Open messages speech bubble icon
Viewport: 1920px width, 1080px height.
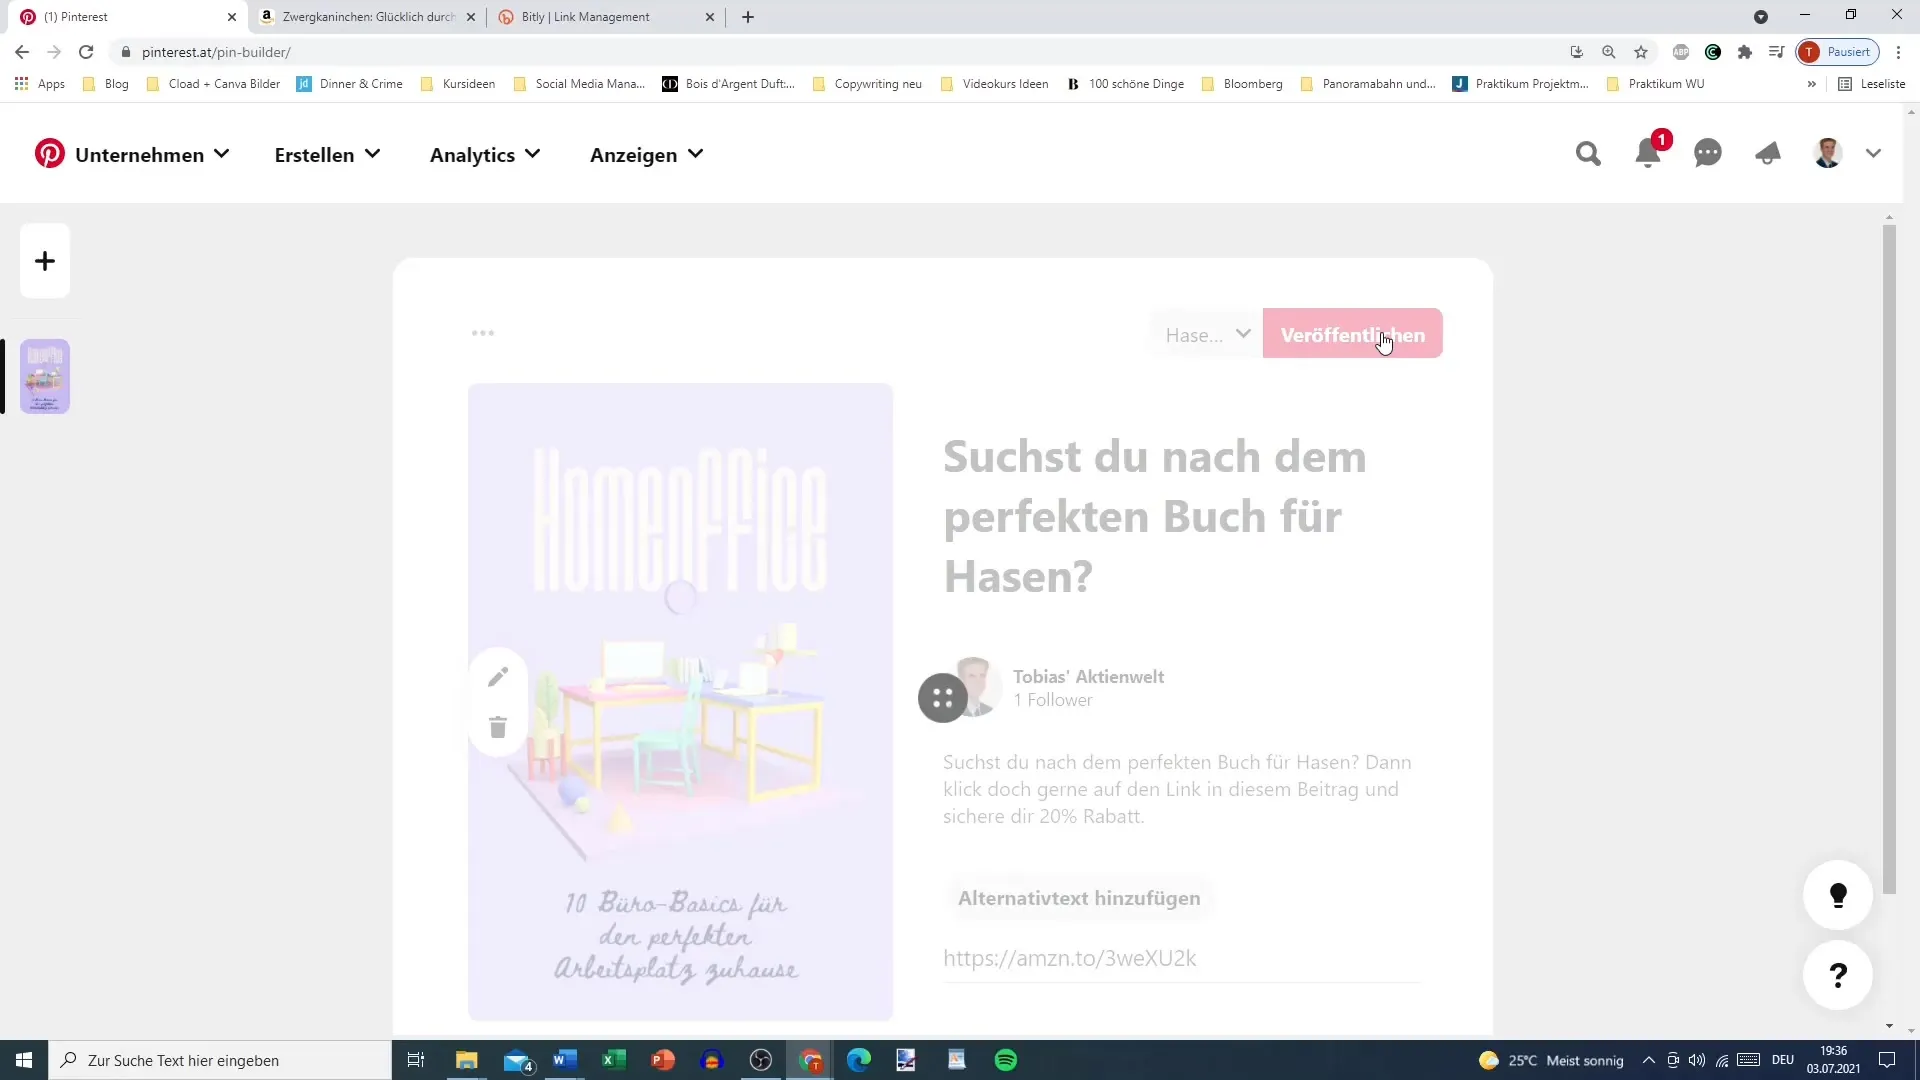click(1708, 154)
